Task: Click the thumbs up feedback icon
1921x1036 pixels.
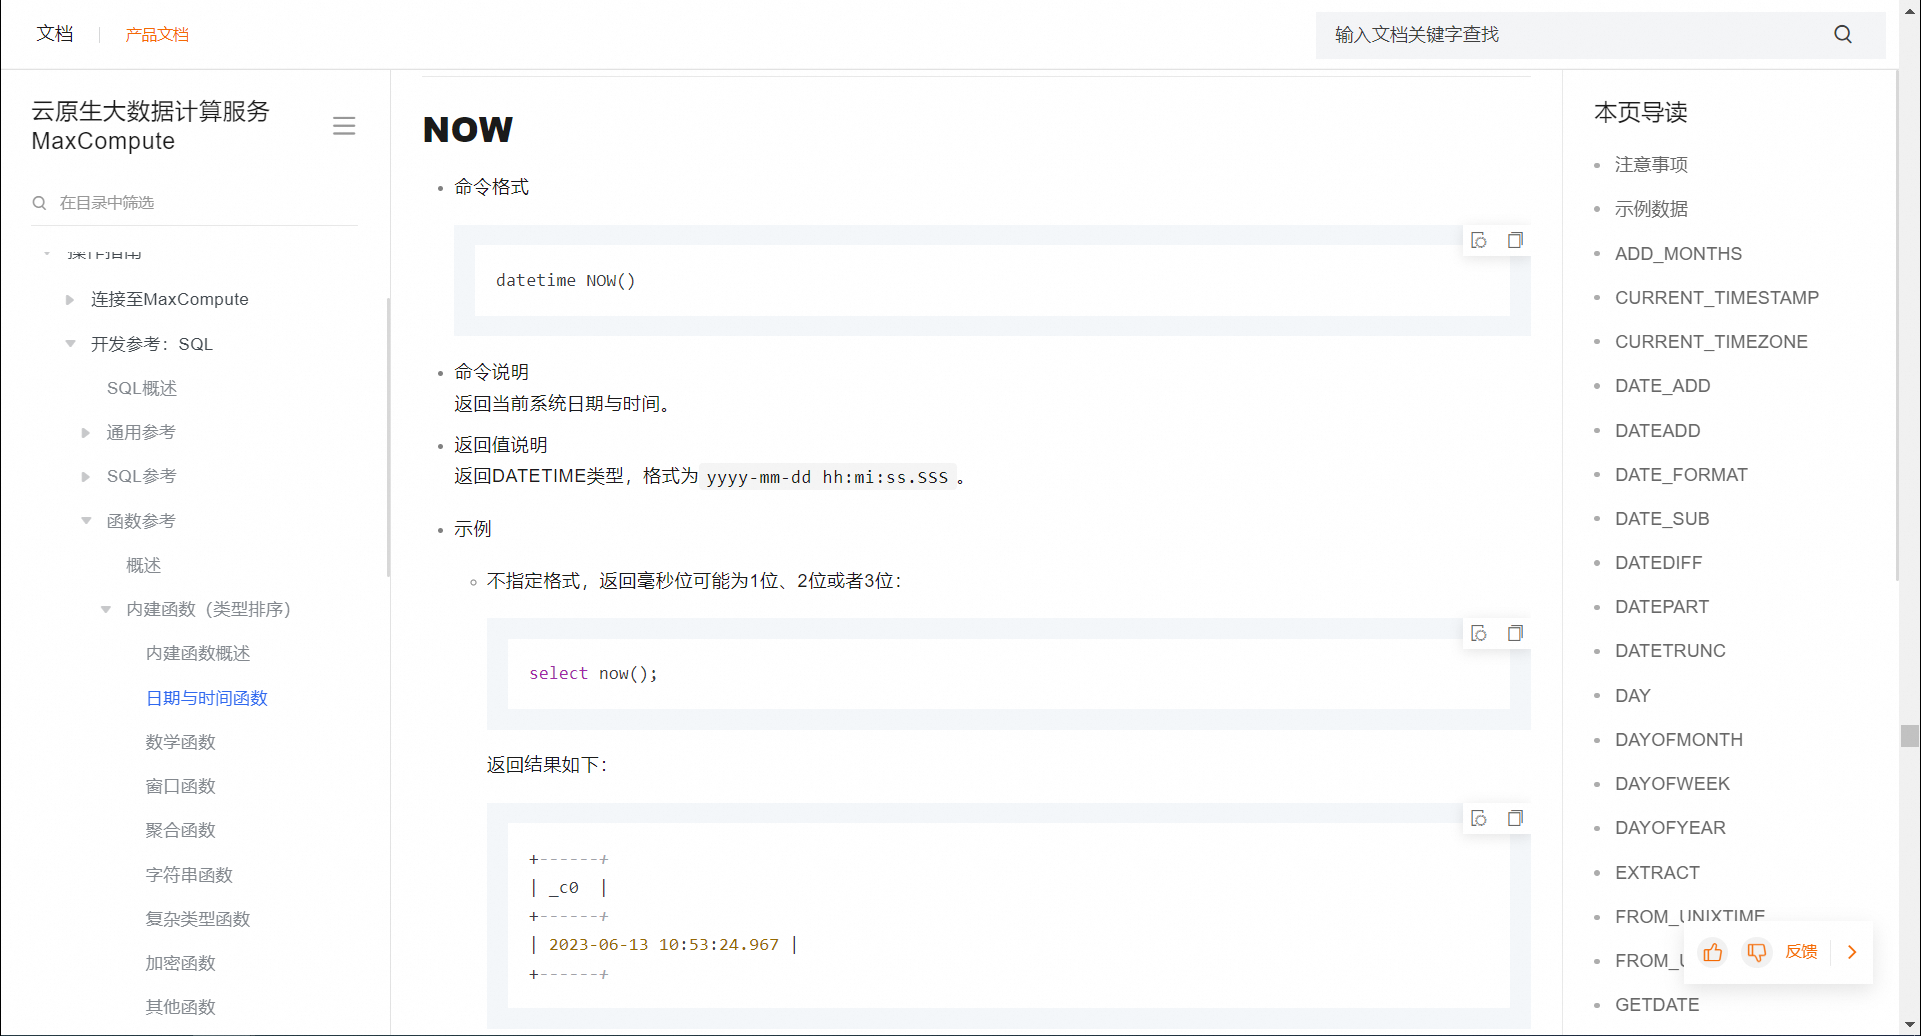Action: point(1713,952)
